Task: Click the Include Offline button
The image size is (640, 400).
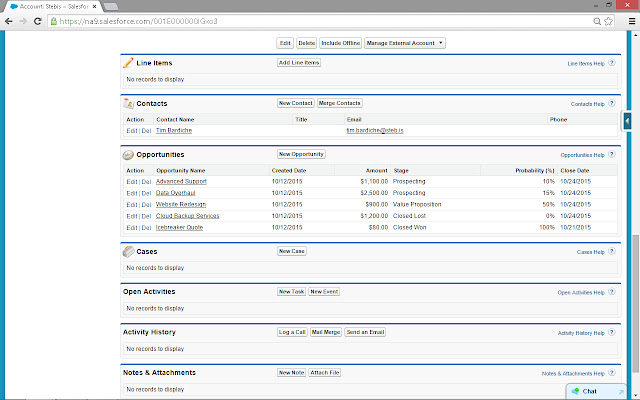Action: click(x=340, y=43)
